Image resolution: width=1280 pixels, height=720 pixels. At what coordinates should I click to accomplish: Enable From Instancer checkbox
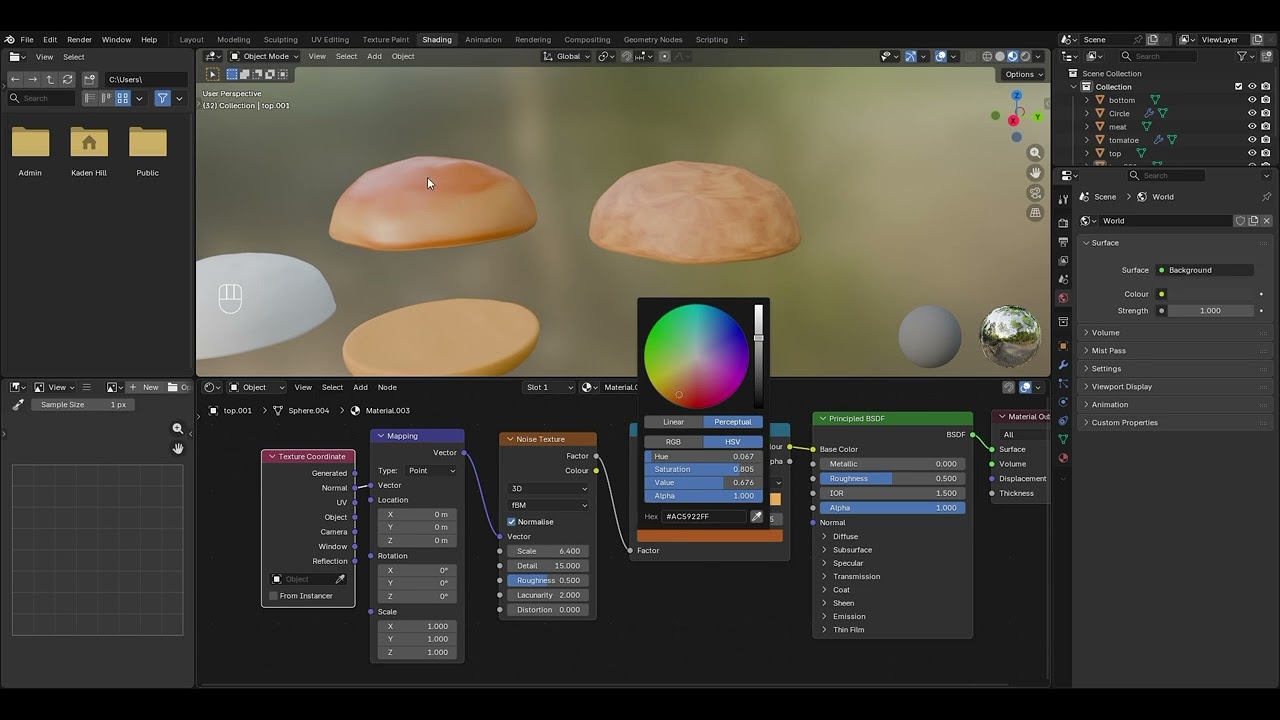pyautogui.click(x=273, y=596)
